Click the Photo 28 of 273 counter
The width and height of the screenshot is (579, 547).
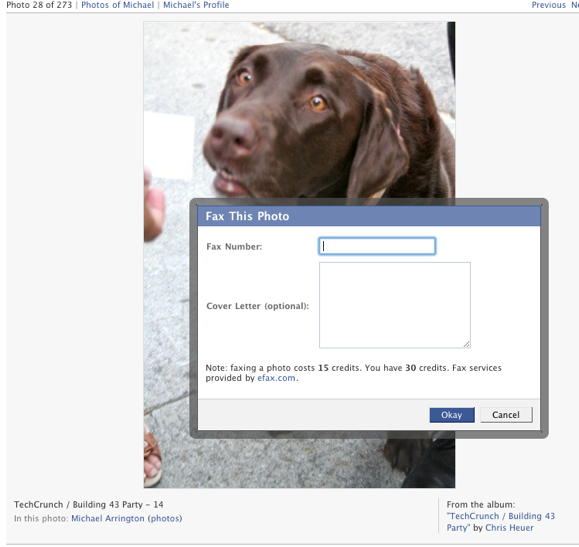pos(39,5)
